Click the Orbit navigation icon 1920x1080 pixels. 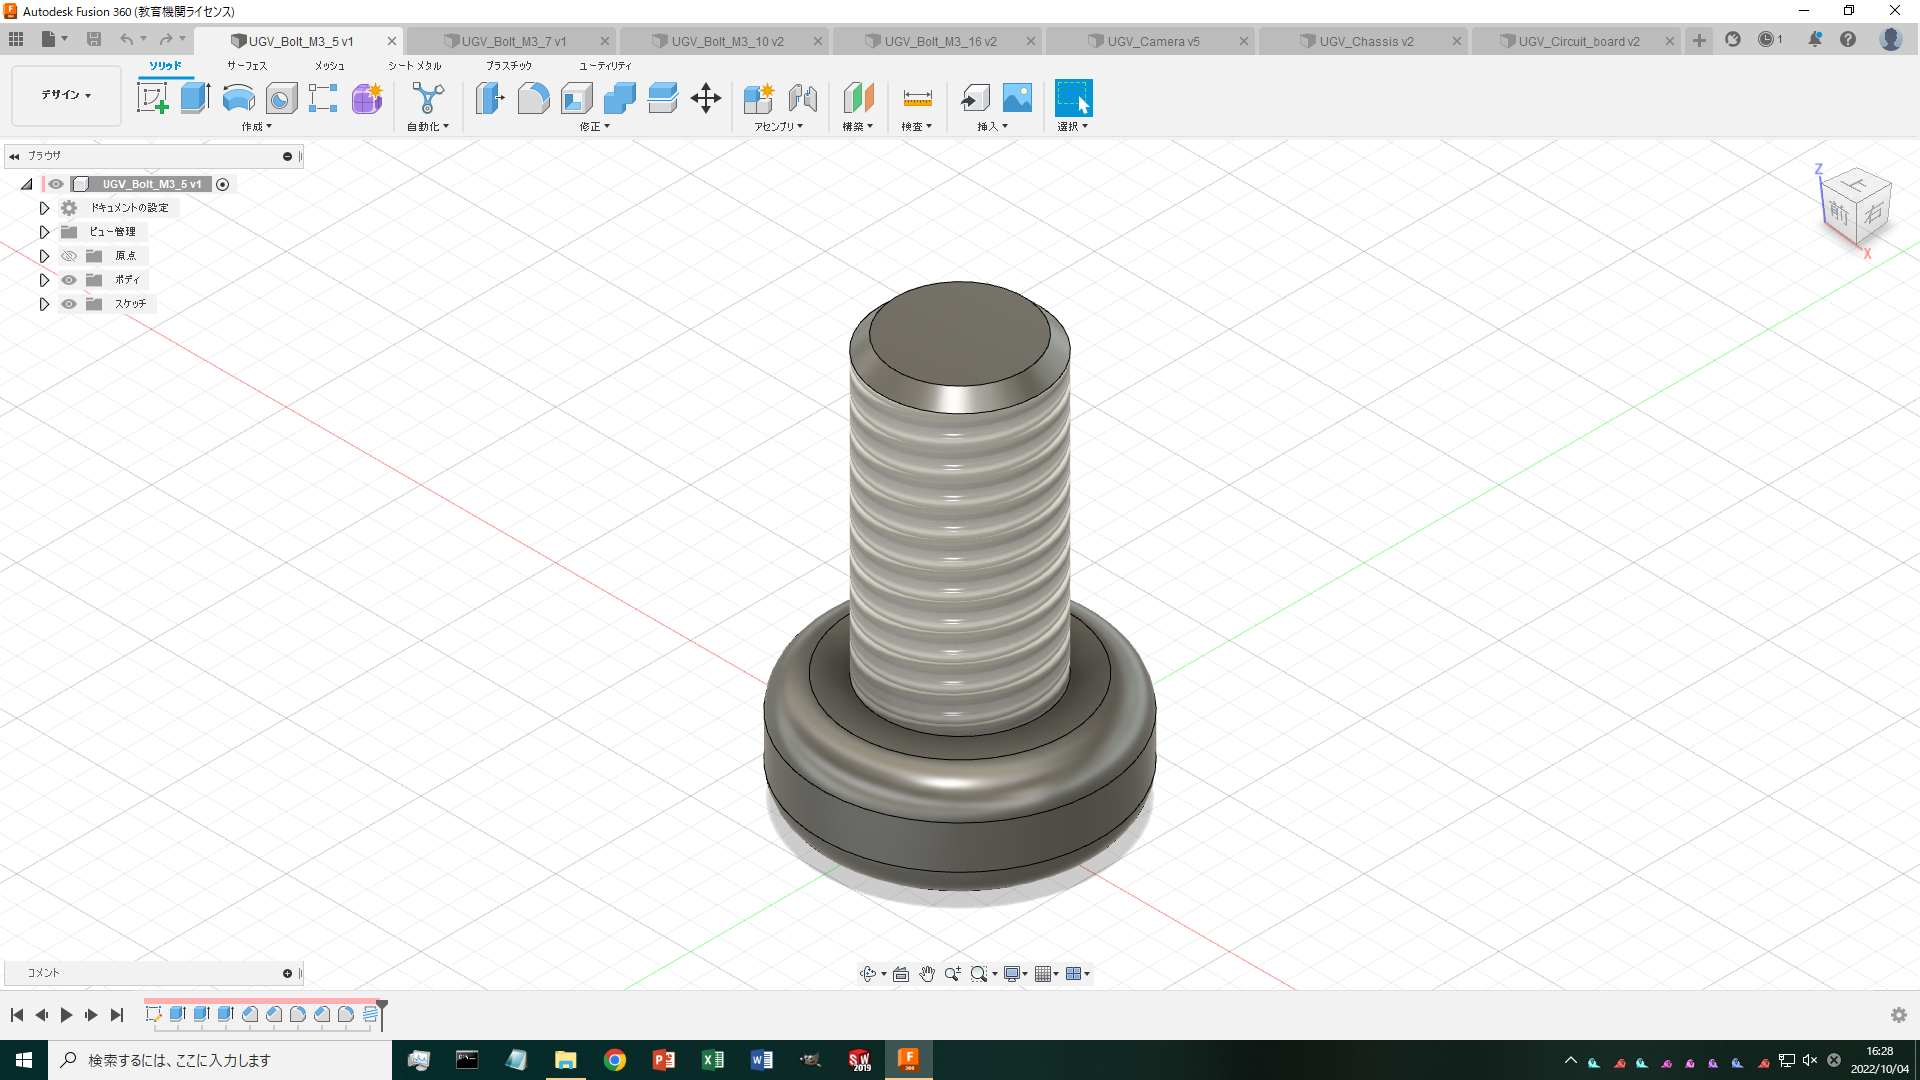click(x=868, y=974)
